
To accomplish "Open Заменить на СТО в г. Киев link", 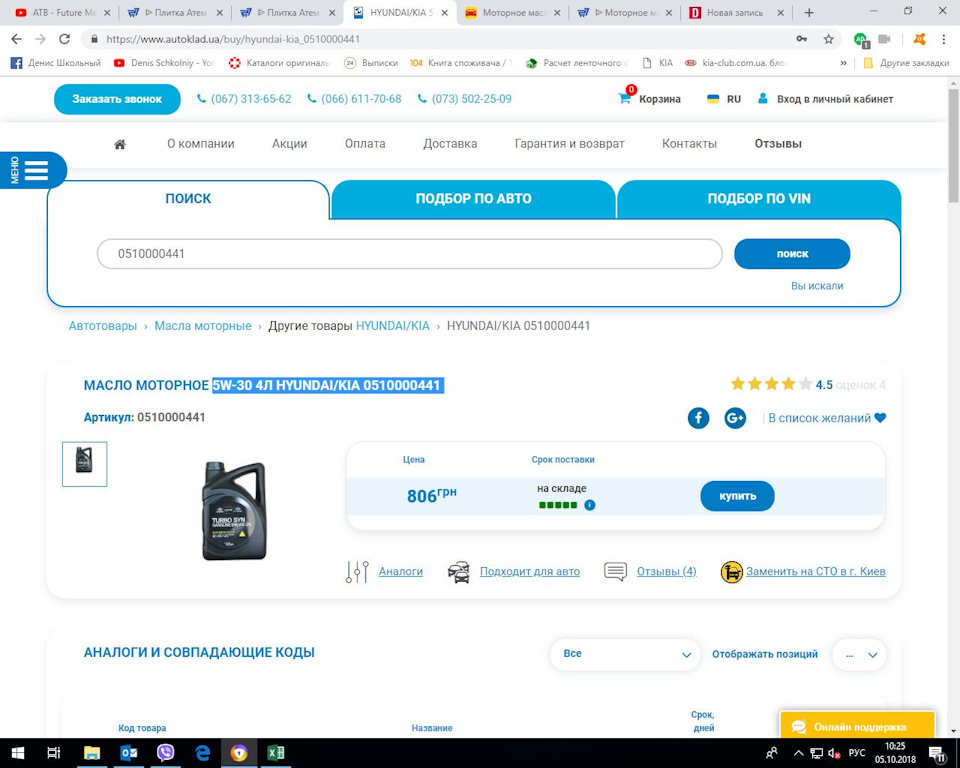I will point(816,571).
